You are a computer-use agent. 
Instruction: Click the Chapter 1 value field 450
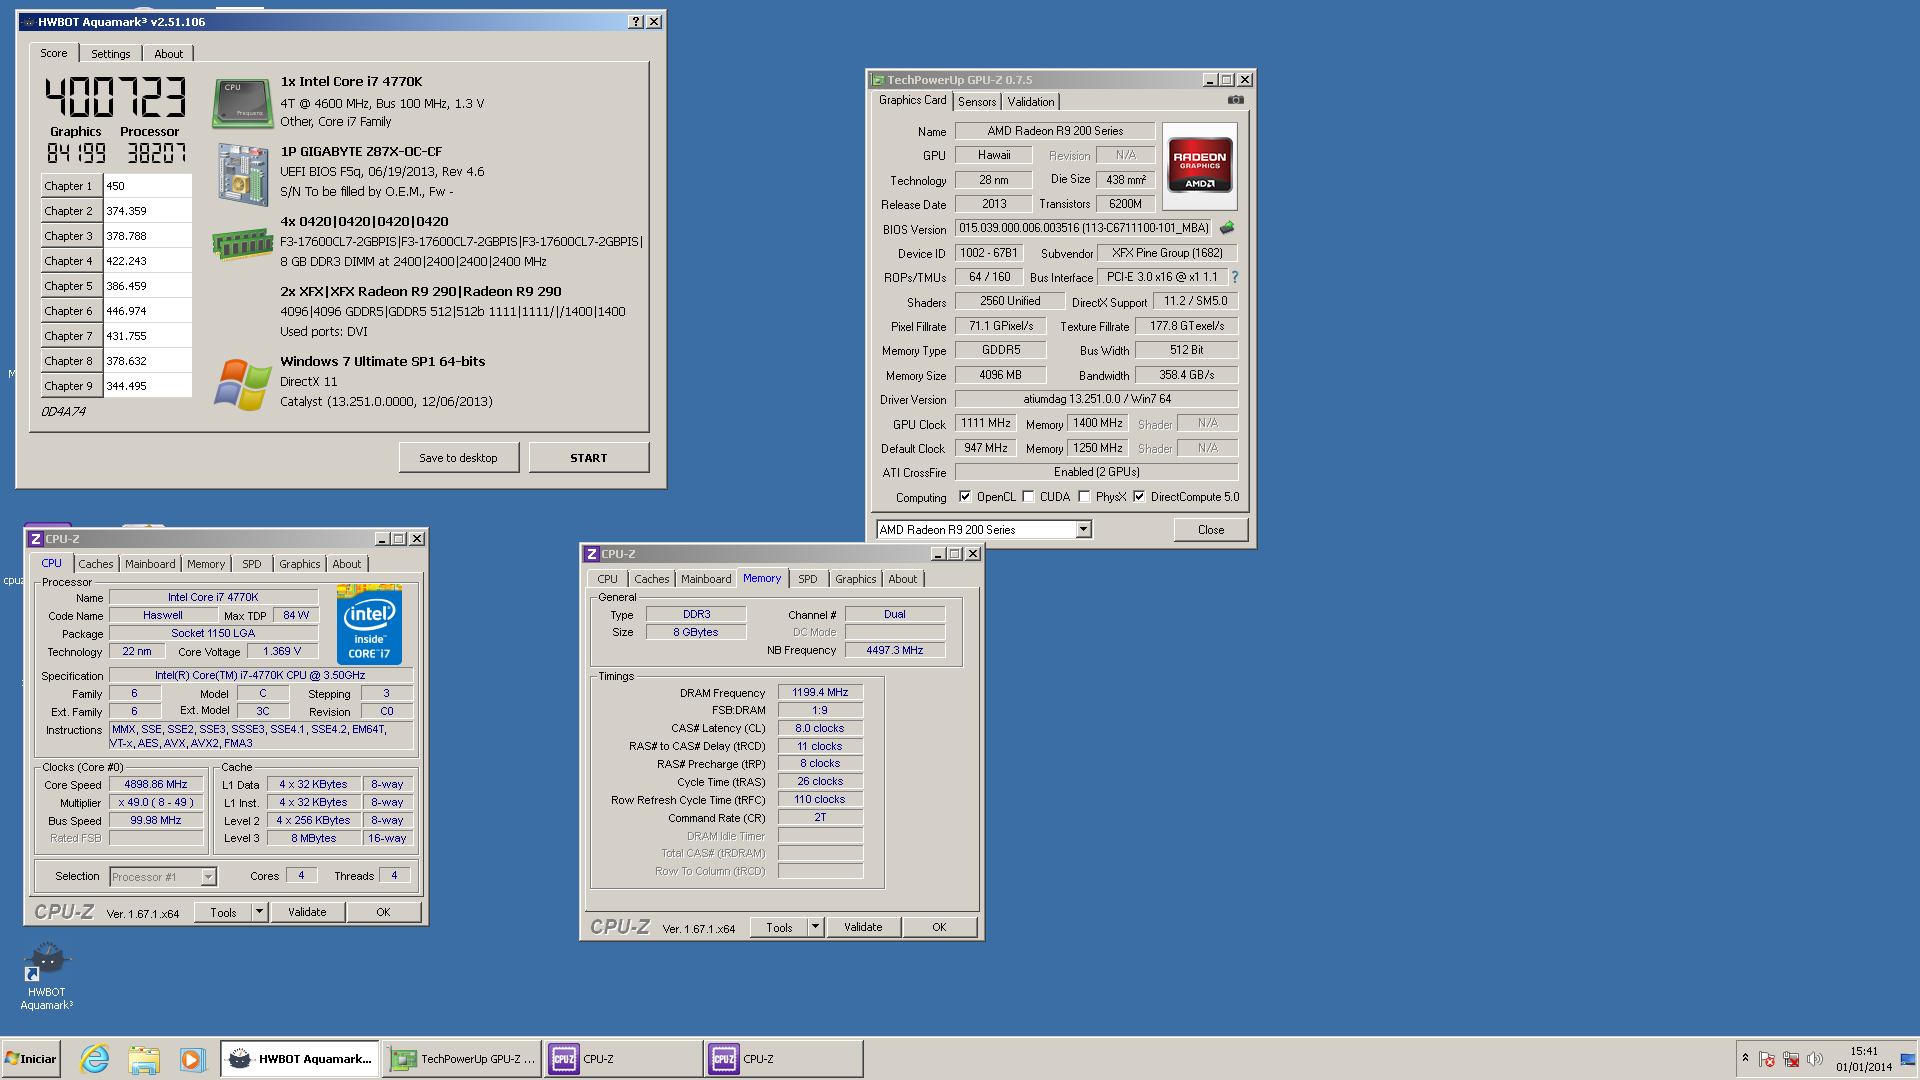pyautogui.click(x=147, y=186)
